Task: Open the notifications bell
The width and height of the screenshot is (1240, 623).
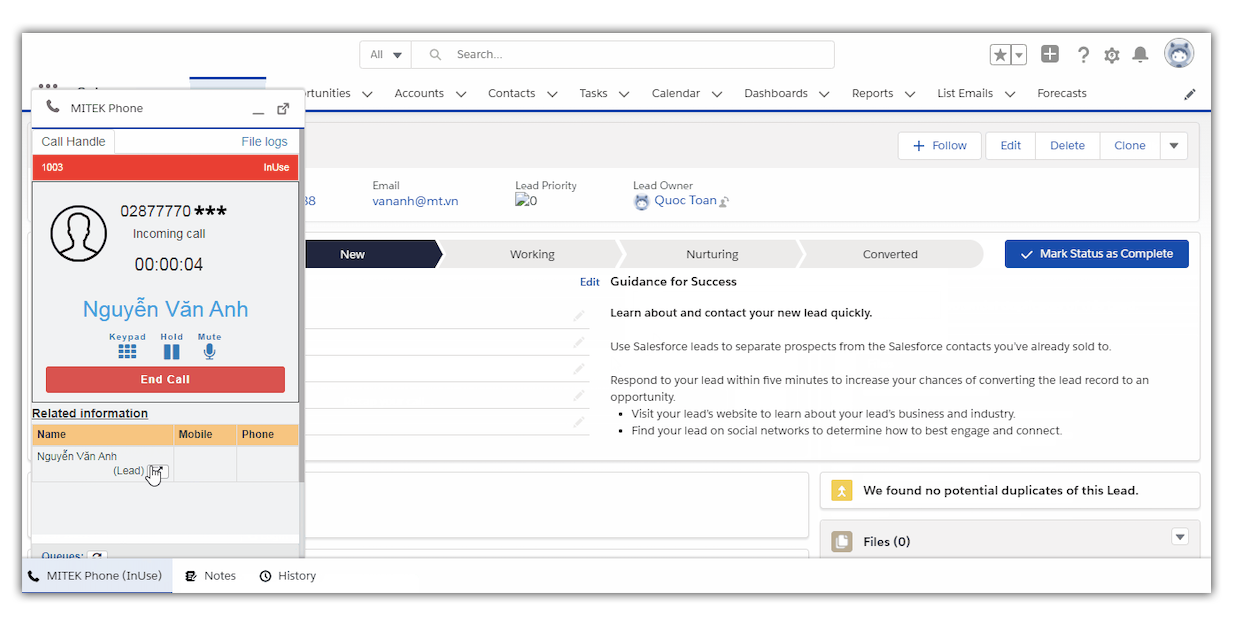Action: pos(1140,55)
